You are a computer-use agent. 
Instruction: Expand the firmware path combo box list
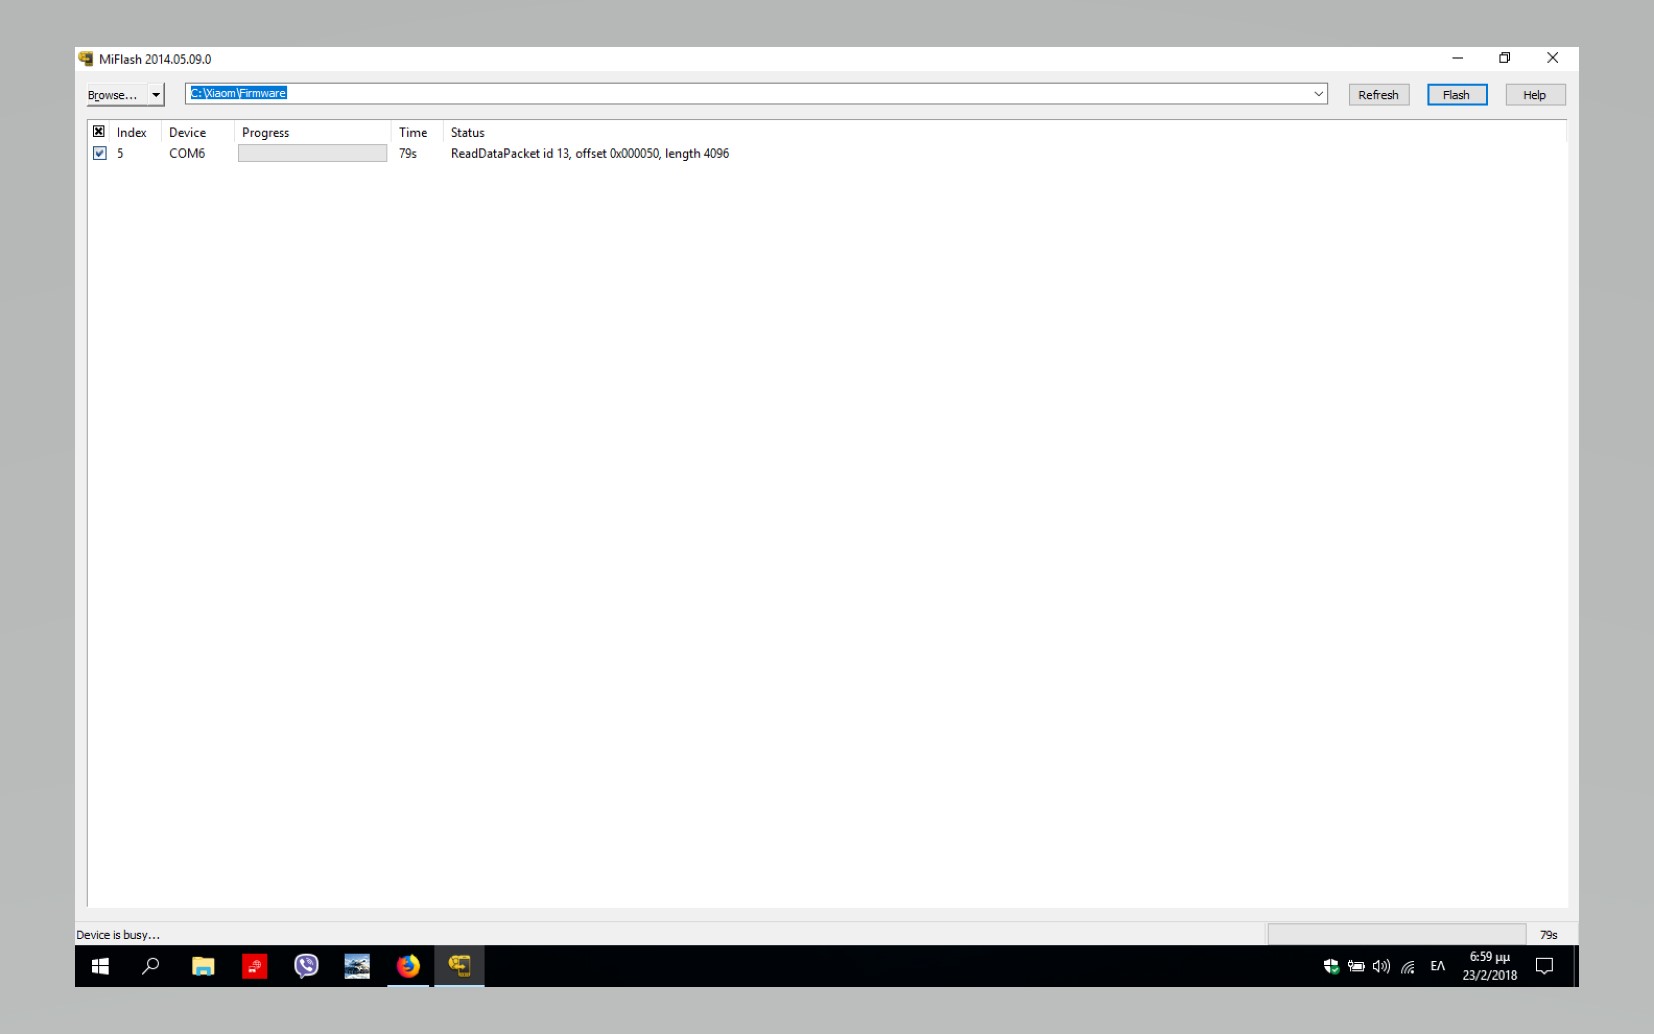[x=1318, y=94]
